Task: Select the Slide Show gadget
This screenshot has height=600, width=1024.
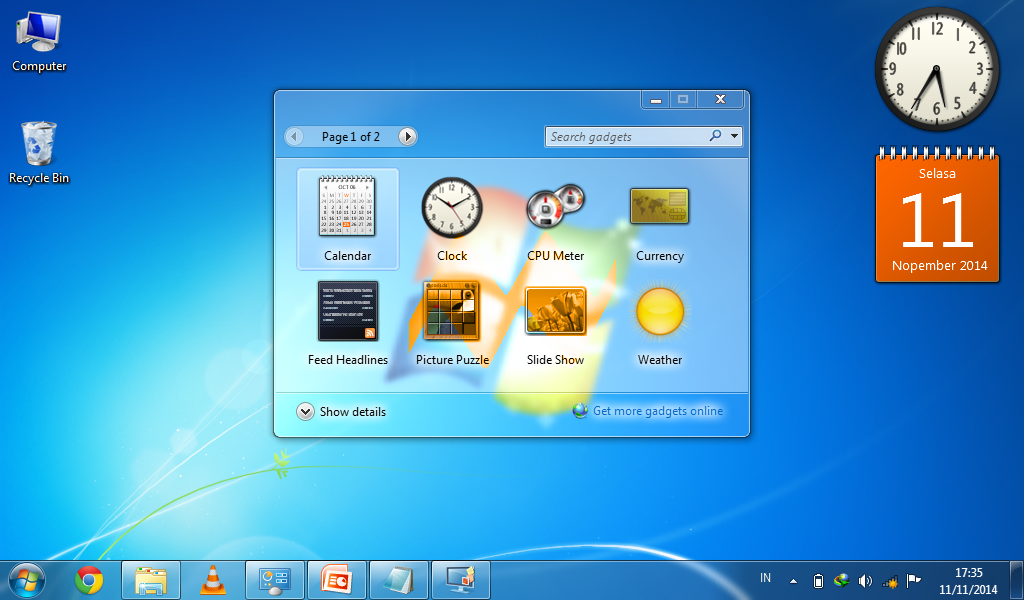Action: (556, 323)
